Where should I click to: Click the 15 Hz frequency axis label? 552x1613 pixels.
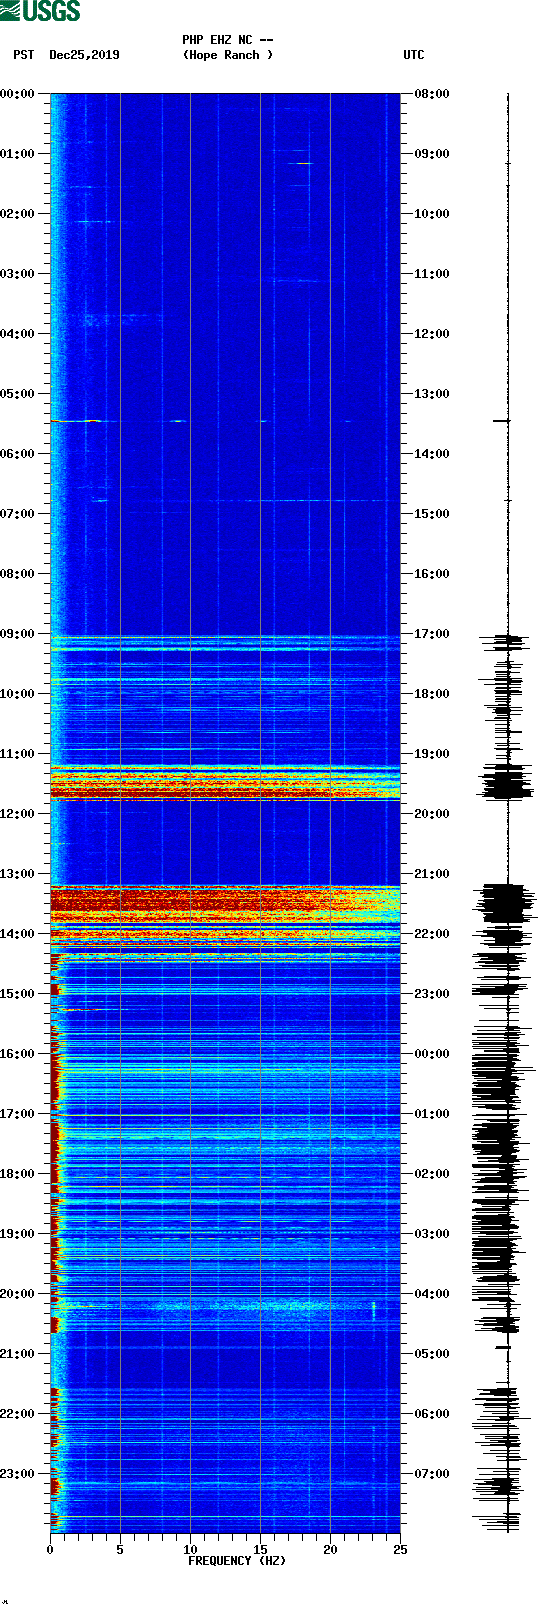(x=260, y=1550)
